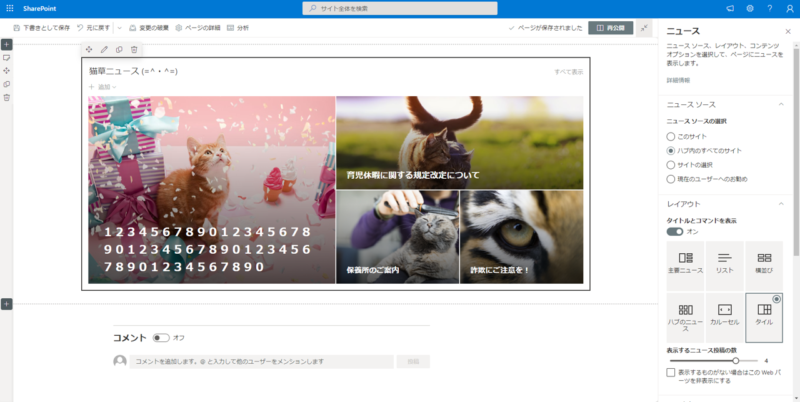800x402 pixels.
Task: Check the hide web part when empty checkbox
Action: pyautogui.click(x=671, y=372)
